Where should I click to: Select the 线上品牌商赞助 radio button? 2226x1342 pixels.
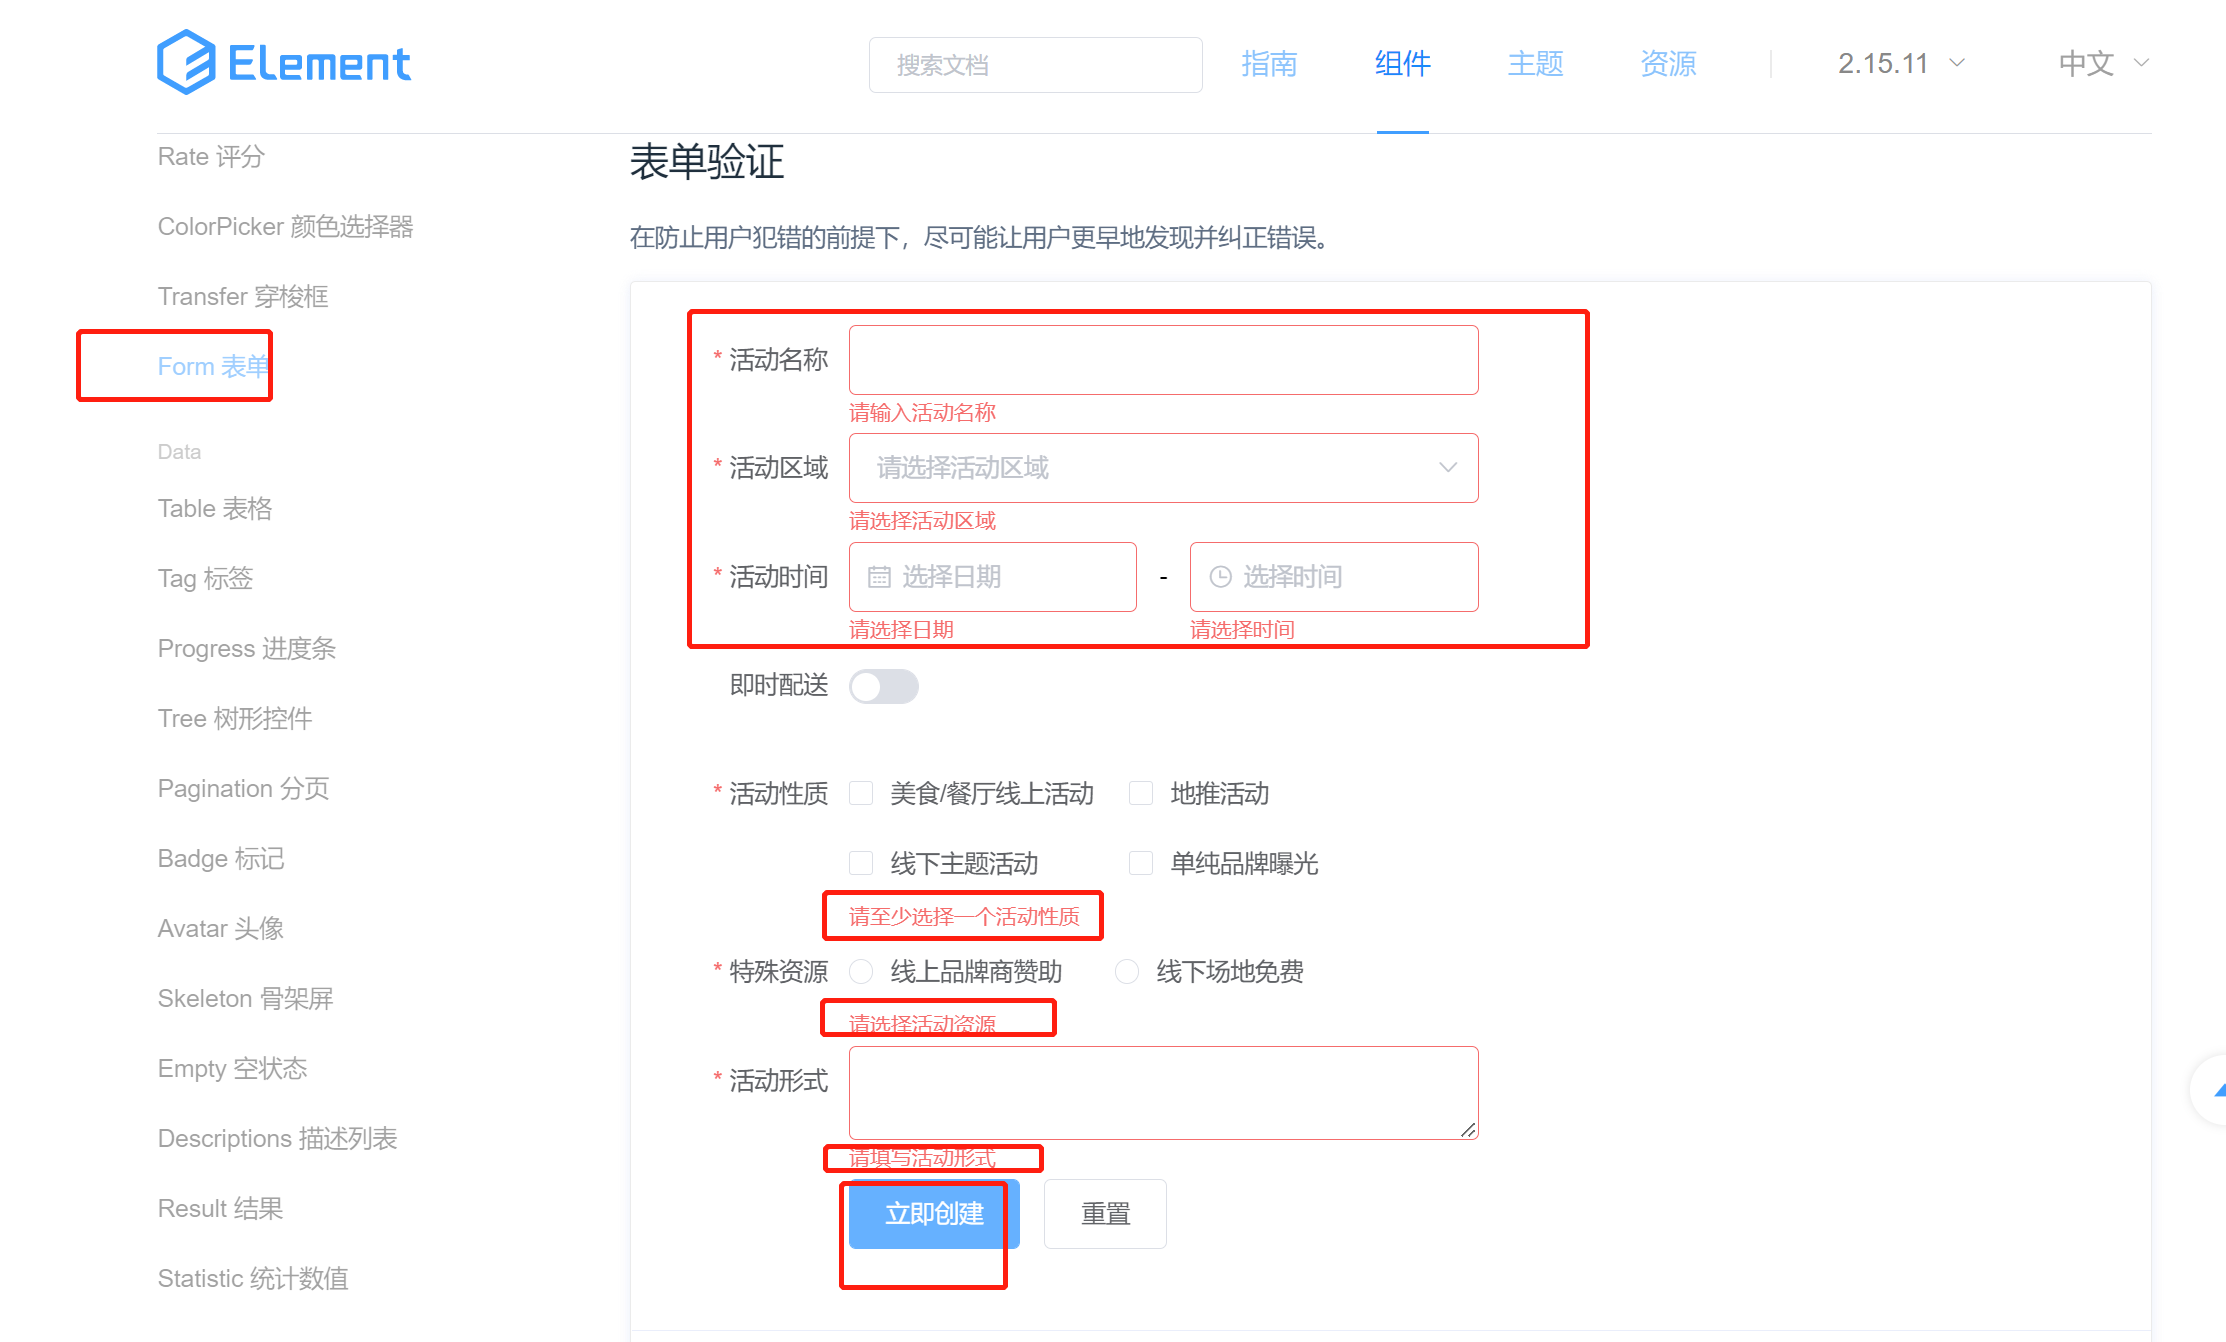pyautogui.click(x=861, y=971)
